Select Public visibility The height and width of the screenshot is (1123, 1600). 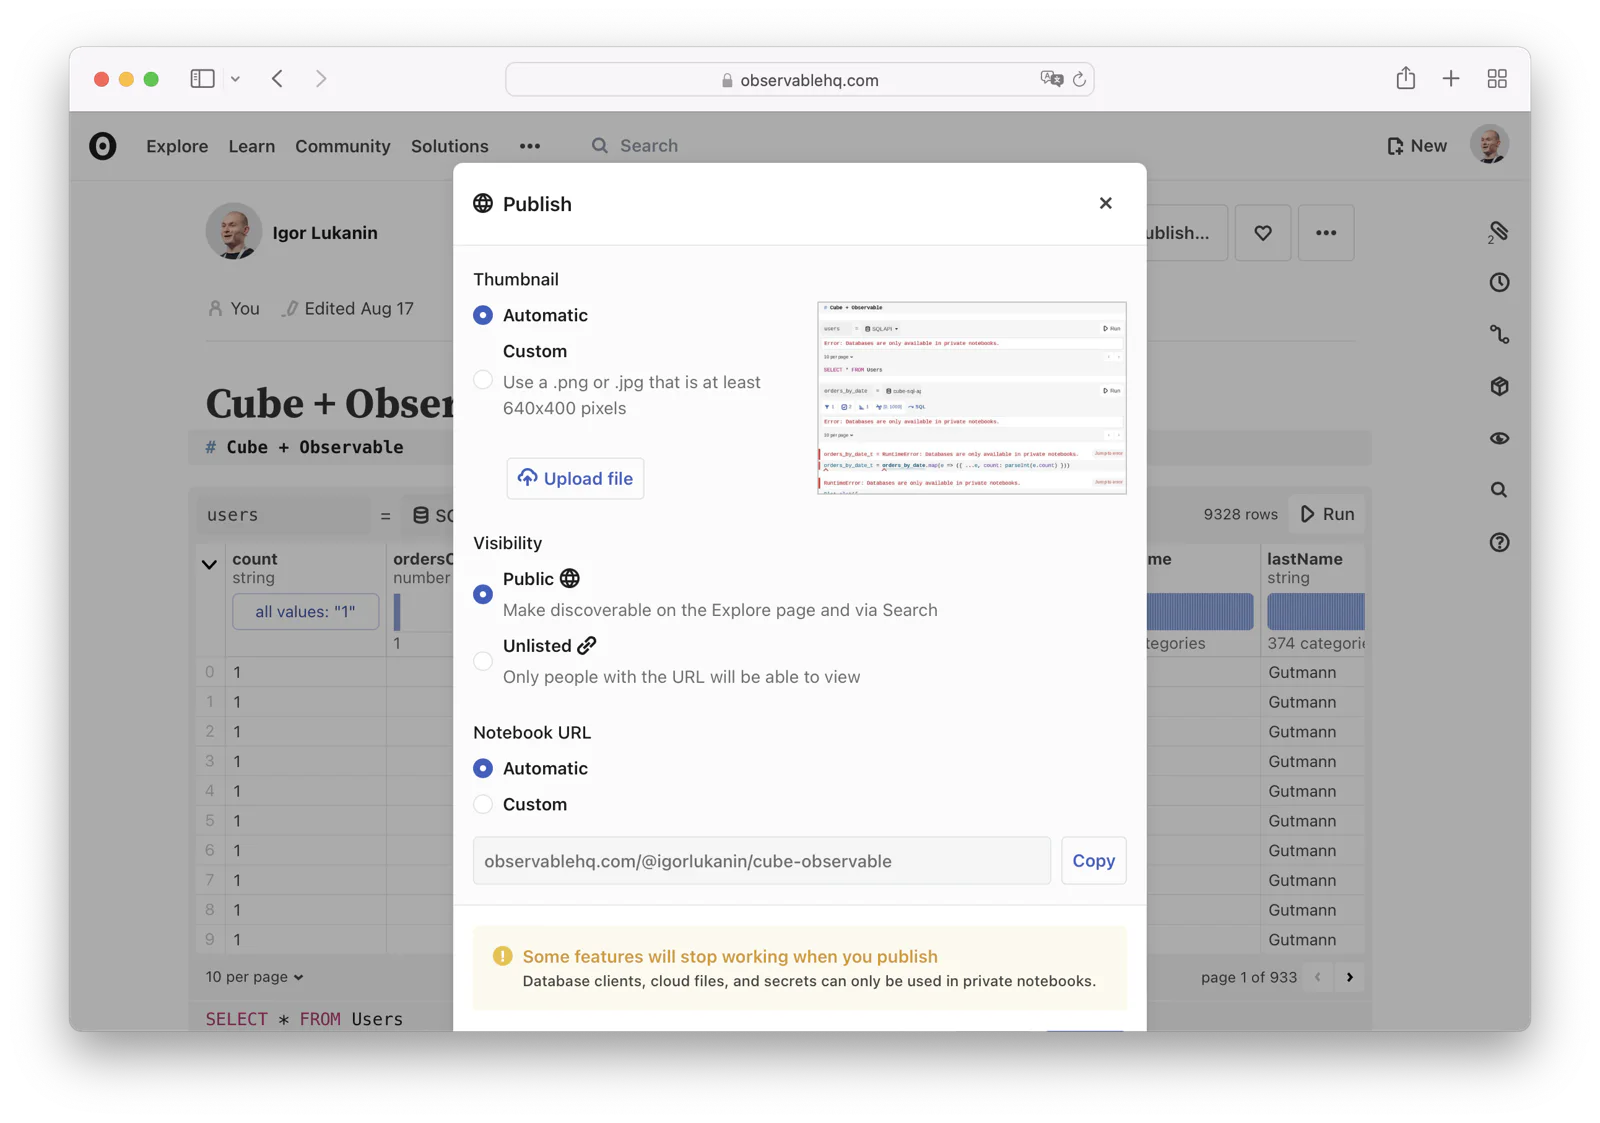click(x=483, y=594)
